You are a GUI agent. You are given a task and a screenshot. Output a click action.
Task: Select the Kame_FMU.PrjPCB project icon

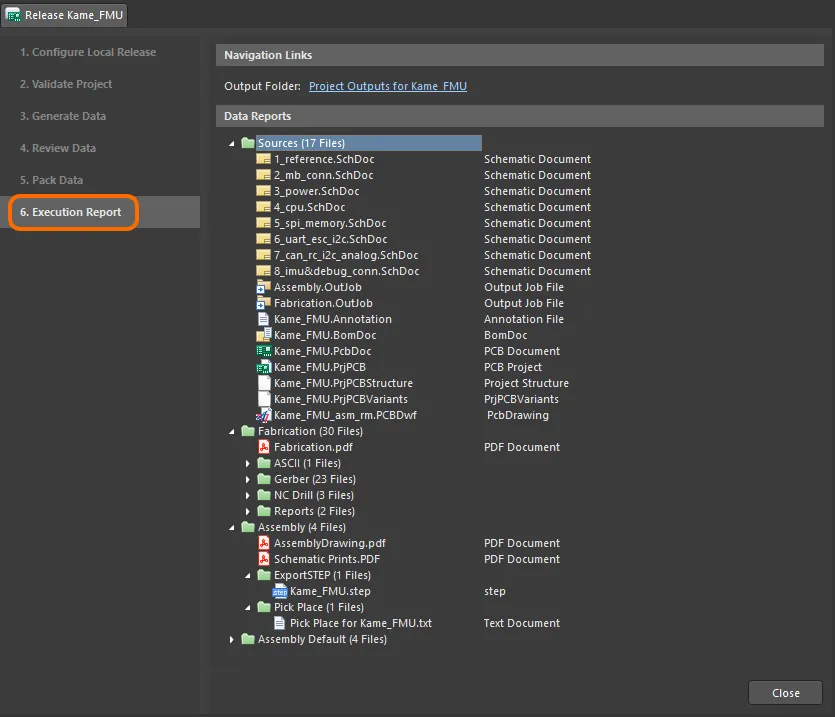(262, 367)
